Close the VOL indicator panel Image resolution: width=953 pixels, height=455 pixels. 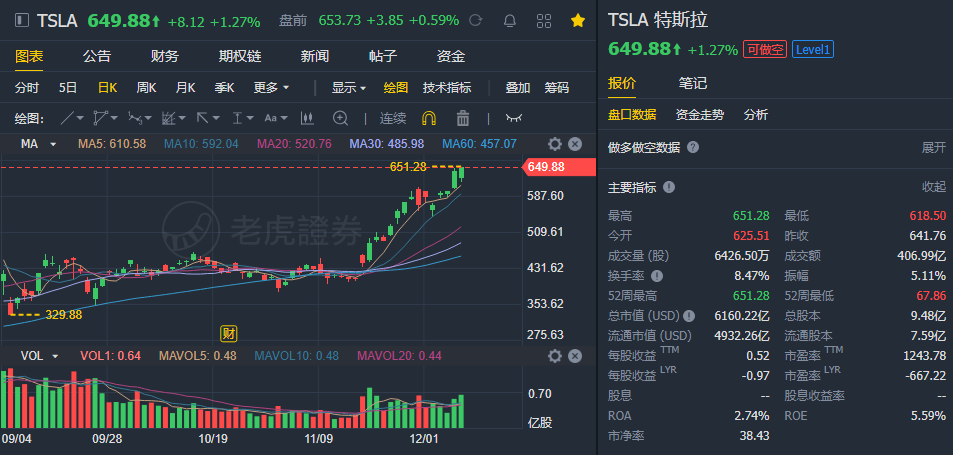(x=575, y=356)
